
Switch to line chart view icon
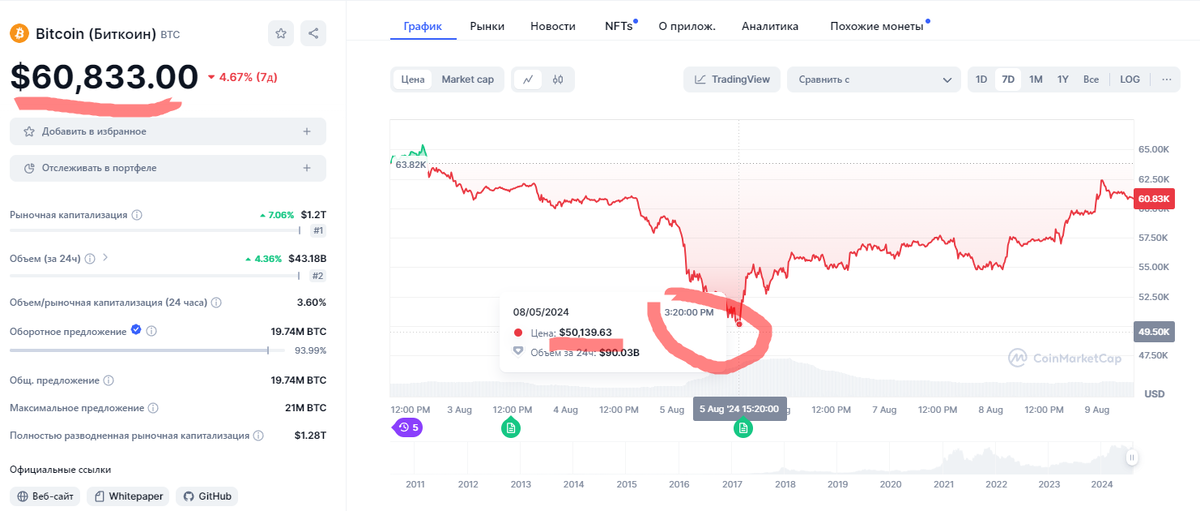click(x=527, y=79)
